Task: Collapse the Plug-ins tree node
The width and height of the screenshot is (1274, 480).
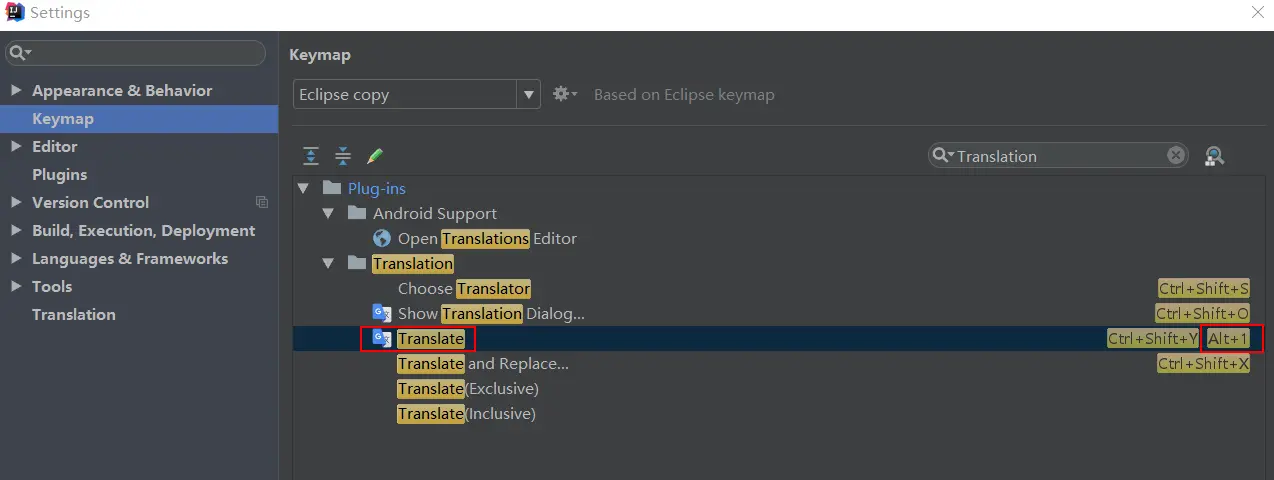Action: click(304, 188)
